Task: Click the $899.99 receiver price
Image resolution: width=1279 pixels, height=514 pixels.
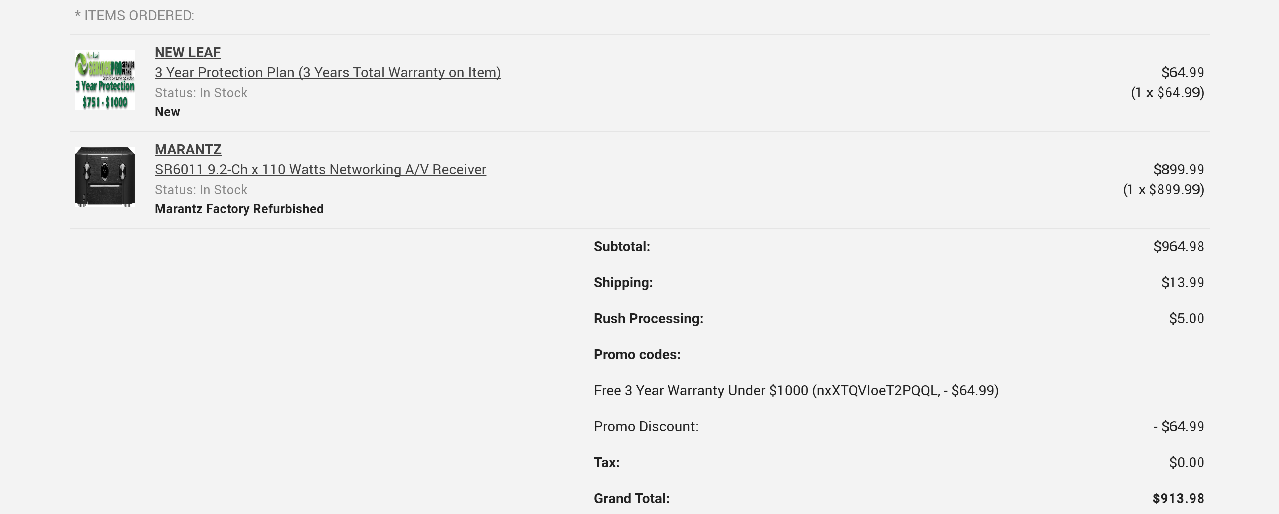Action: tap(1178, 170)
